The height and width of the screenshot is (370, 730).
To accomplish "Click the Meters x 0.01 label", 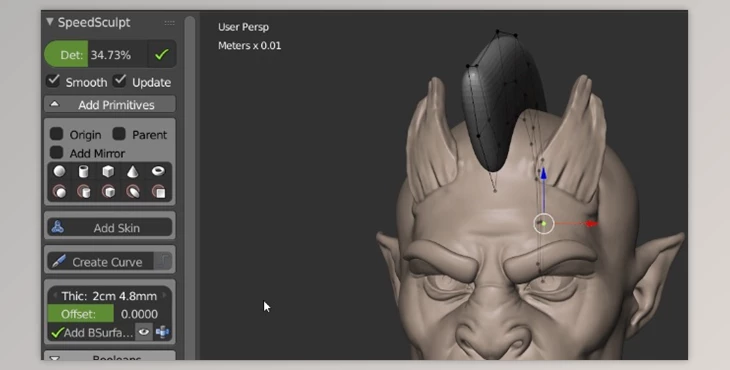I will [250, 46].
